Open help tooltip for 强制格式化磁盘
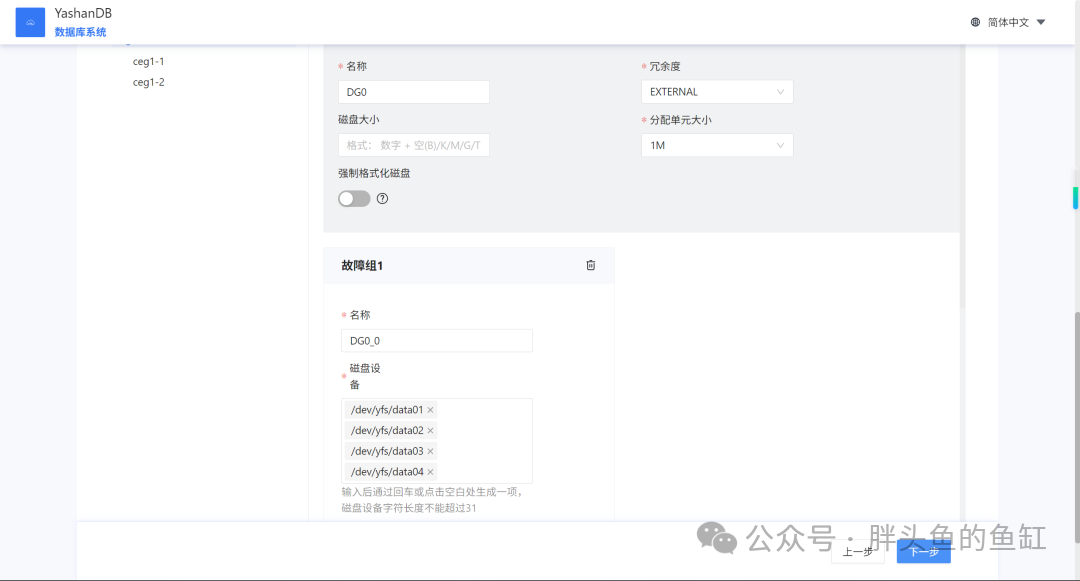Viewport: 1080px width, 581px height. (x=382, y=199)
